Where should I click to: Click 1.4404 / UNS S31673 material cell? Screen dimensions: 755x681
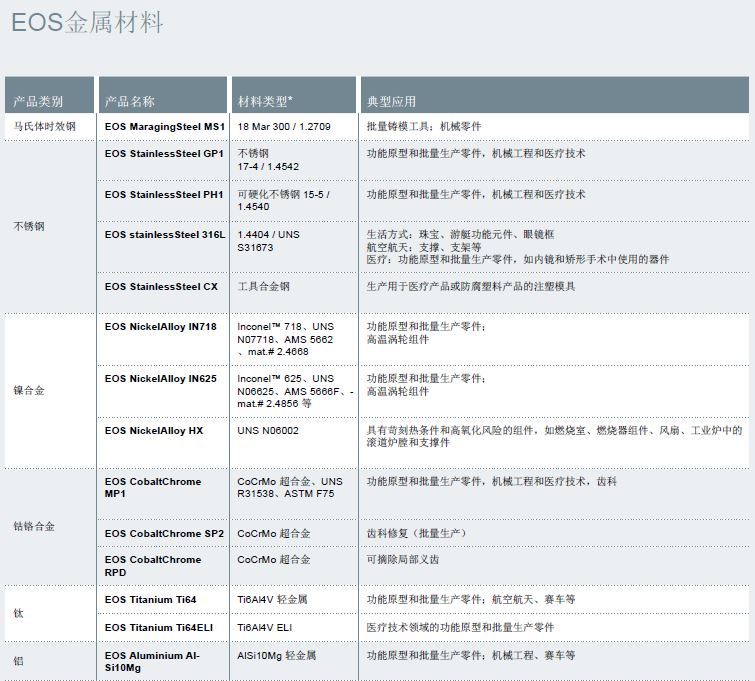[268, 241]
